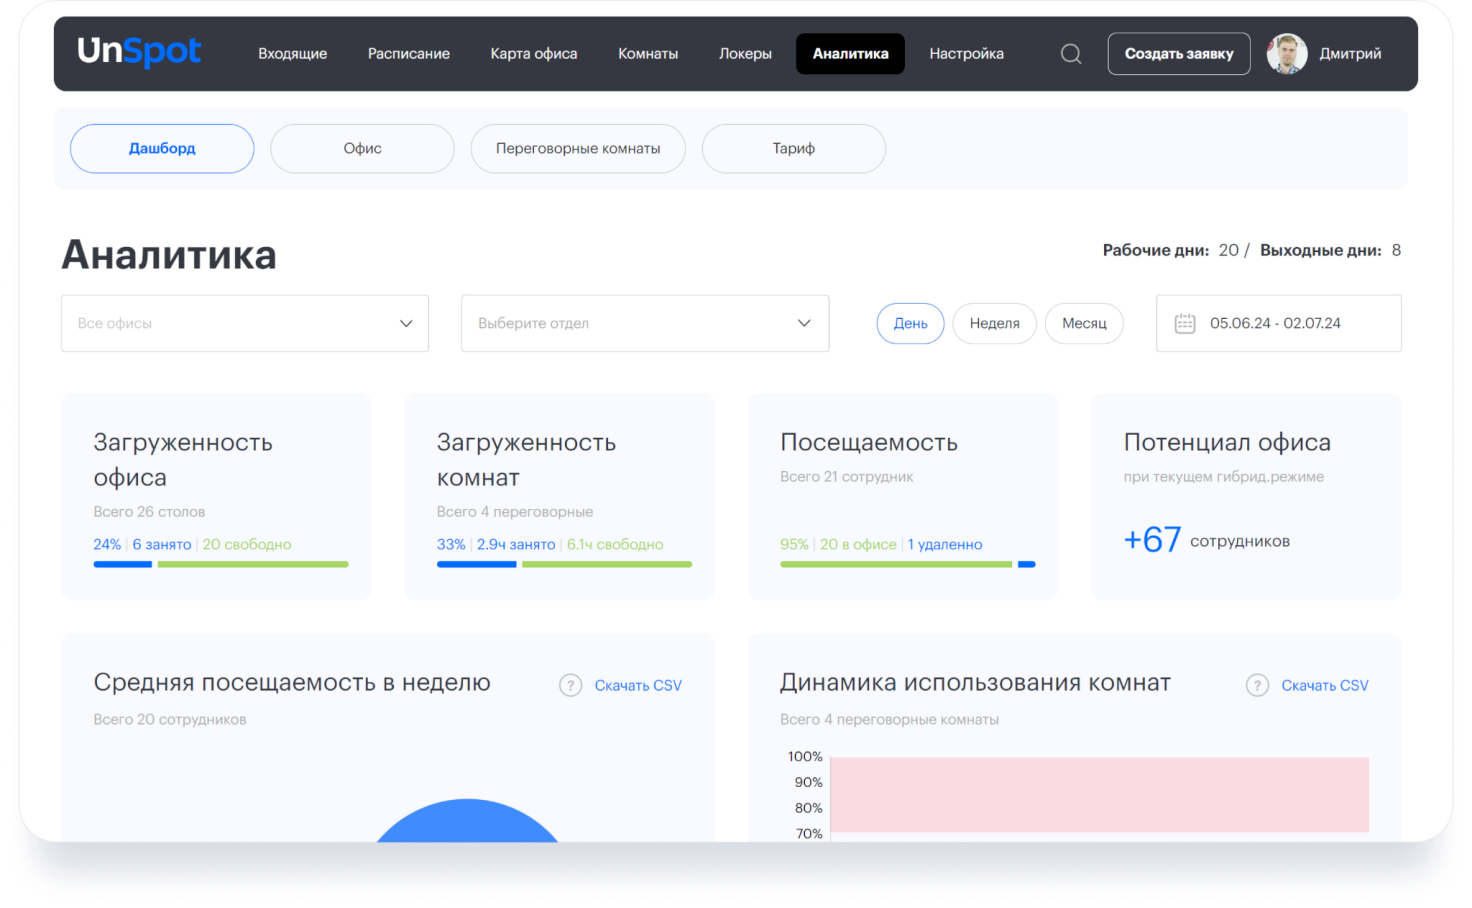Click "Всего 21 сотрудник" text

tap(847, 476)
